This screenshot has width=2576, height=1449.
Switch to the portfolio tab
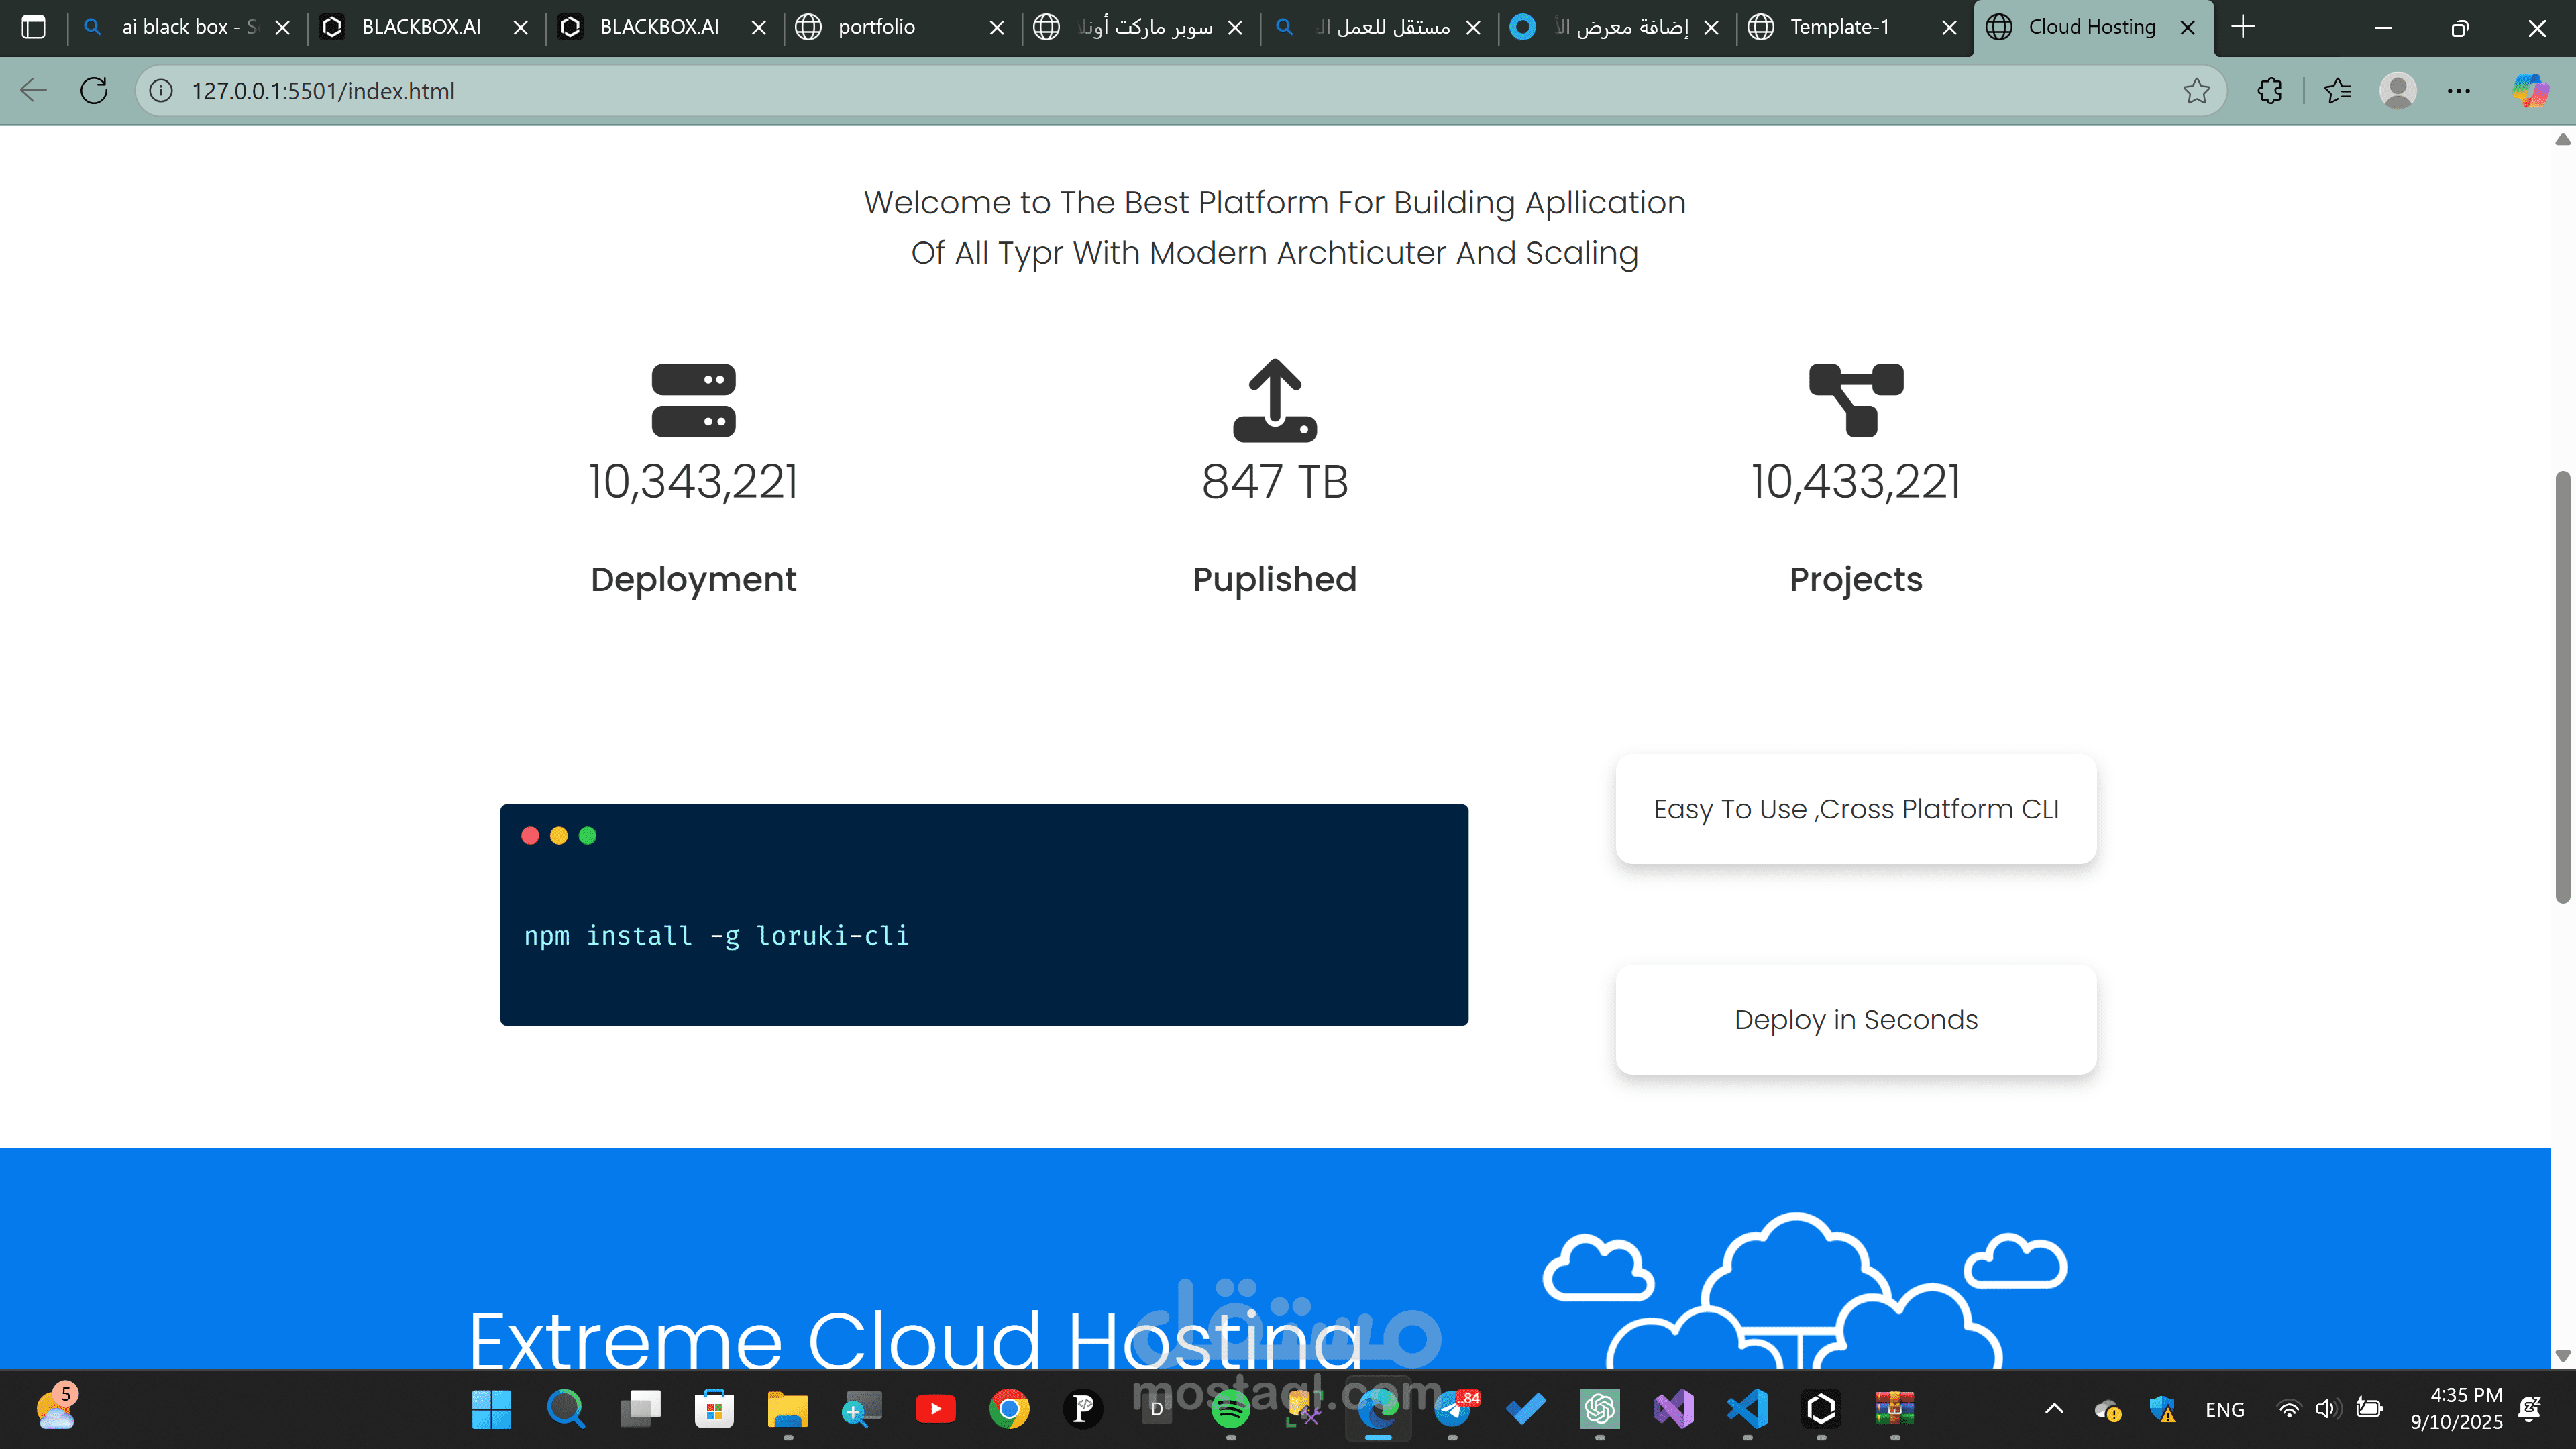[x=876, y=27]
